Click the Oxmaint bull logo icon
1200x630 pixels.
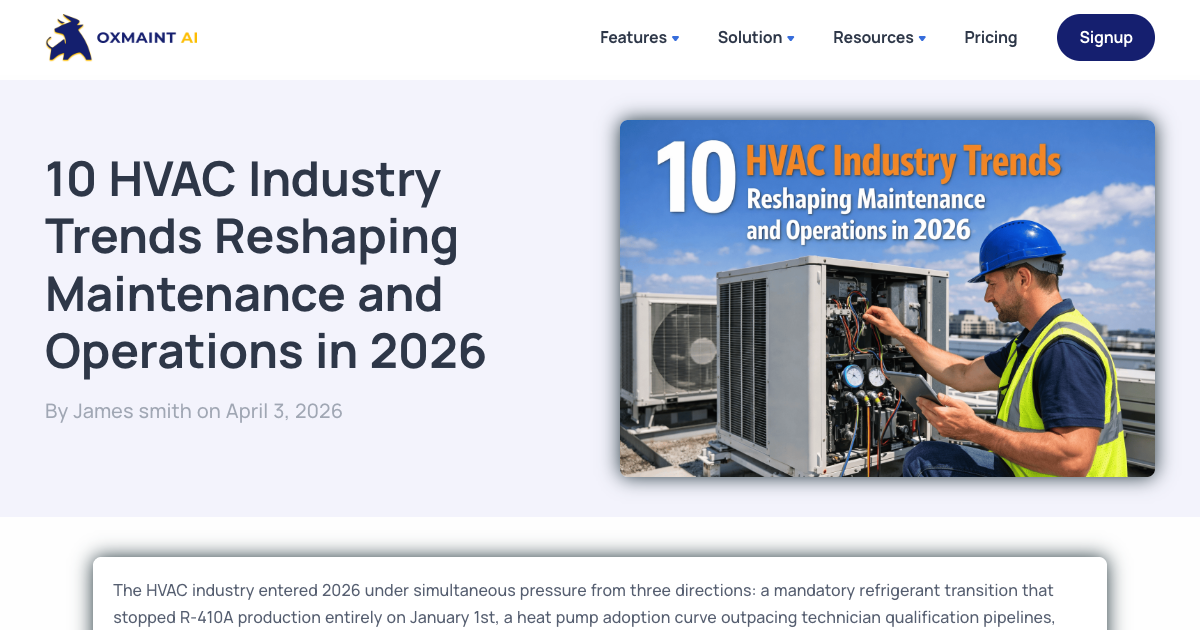(x=66, y=38)
